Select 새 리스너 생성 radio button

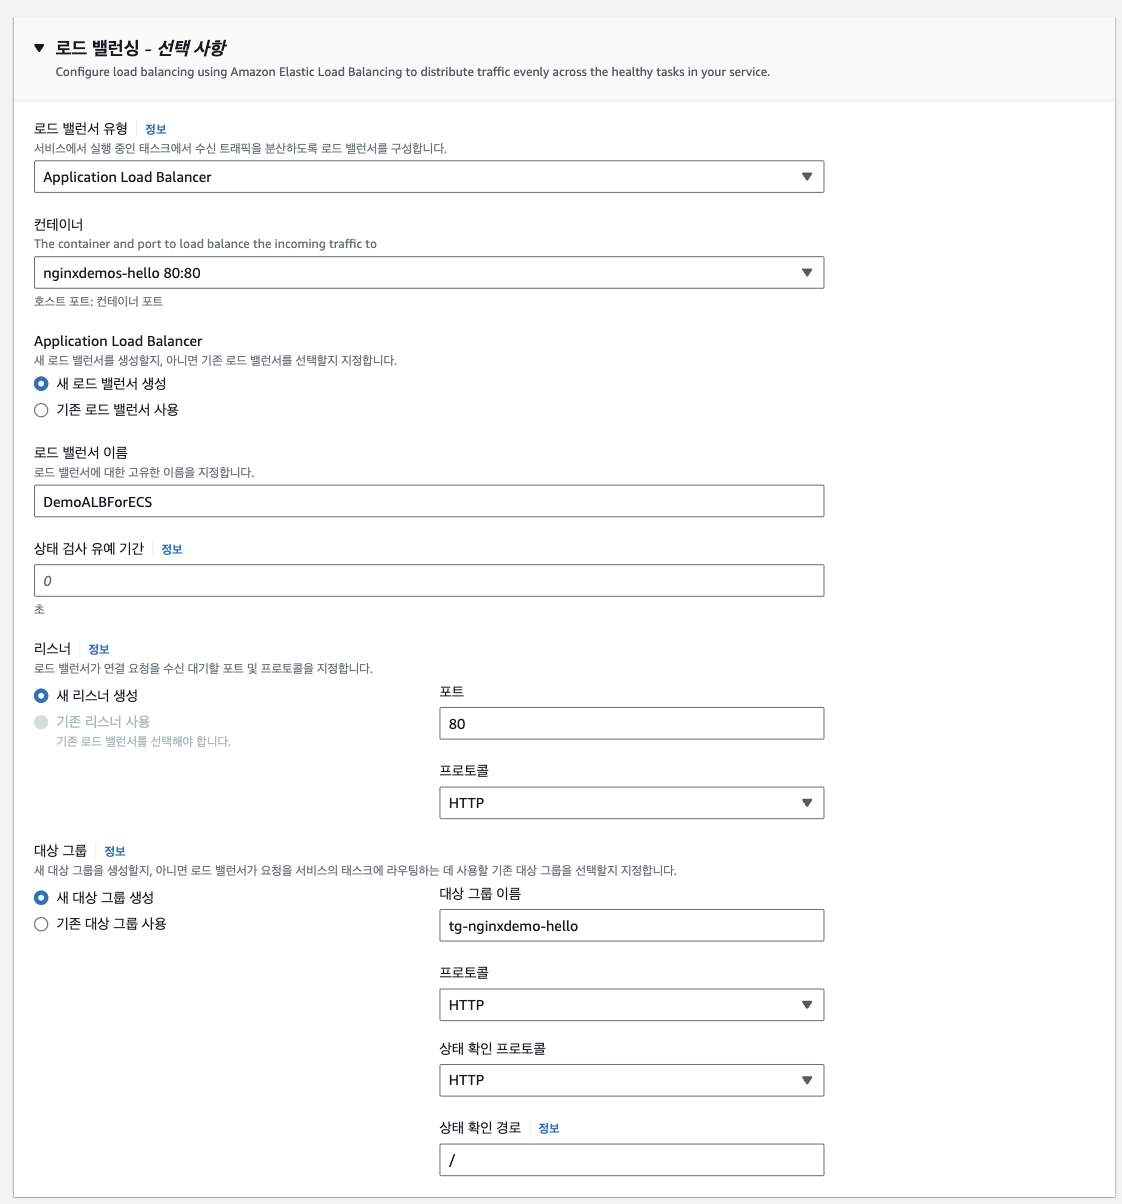click(41, 696)
